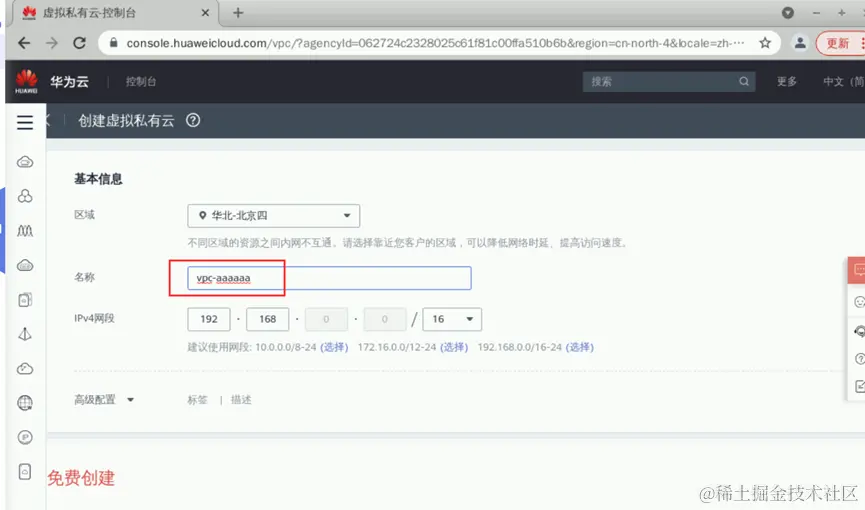Click the first IPv4 octet field 192
This screenshot has width=865, height=510.
coord(209,319)
